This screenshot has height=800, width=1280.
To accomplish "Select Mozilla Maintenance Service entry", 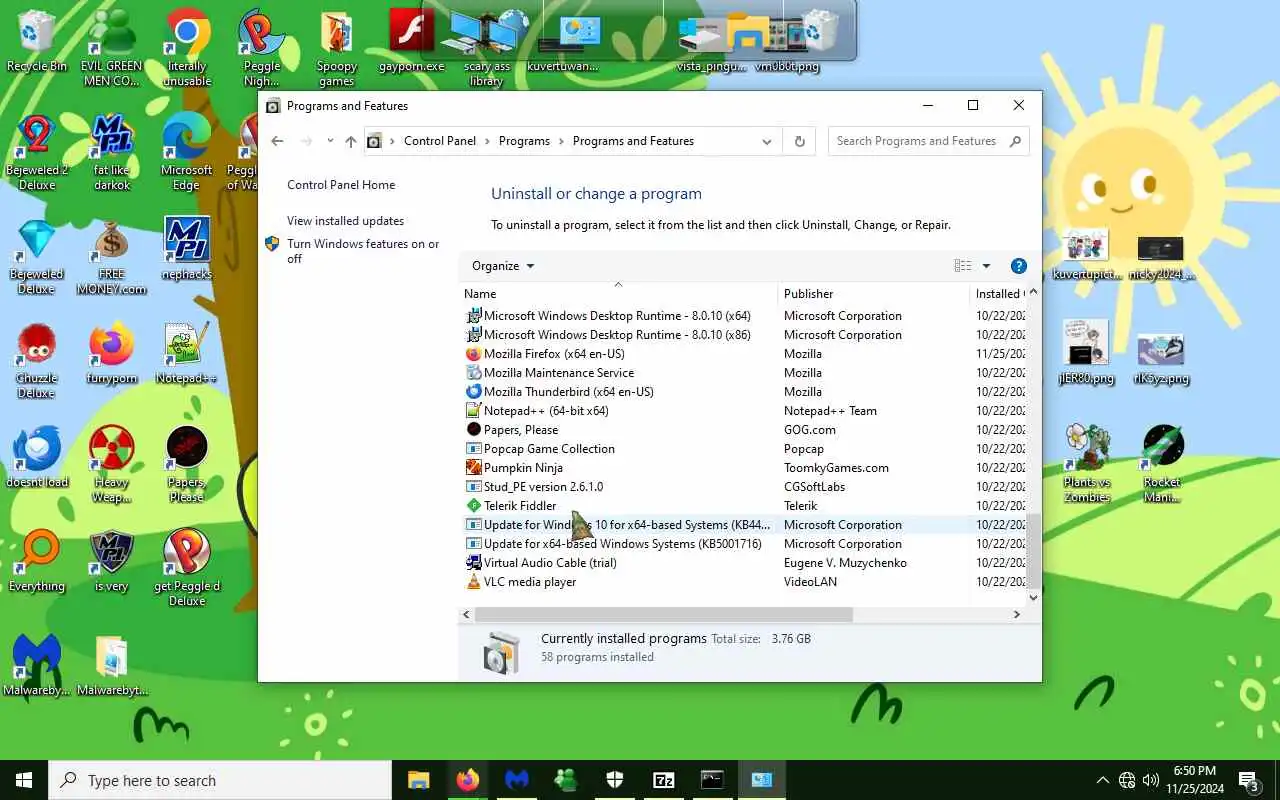I will click(745, 373).
